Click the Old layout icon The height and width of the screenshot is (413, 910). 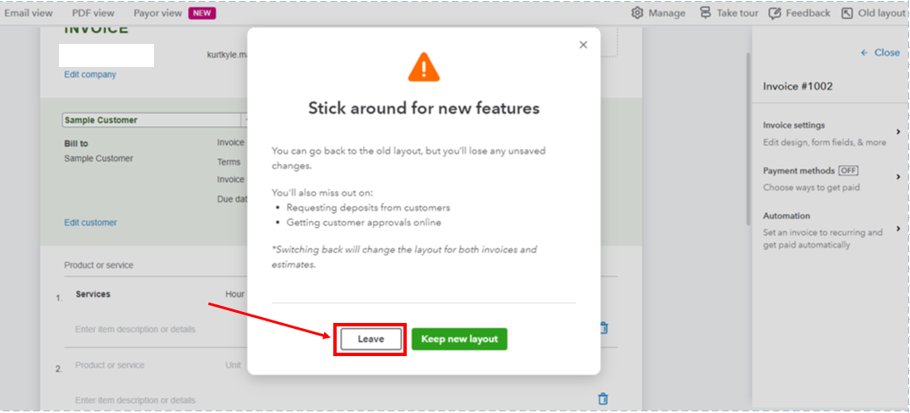coord(847,13)
